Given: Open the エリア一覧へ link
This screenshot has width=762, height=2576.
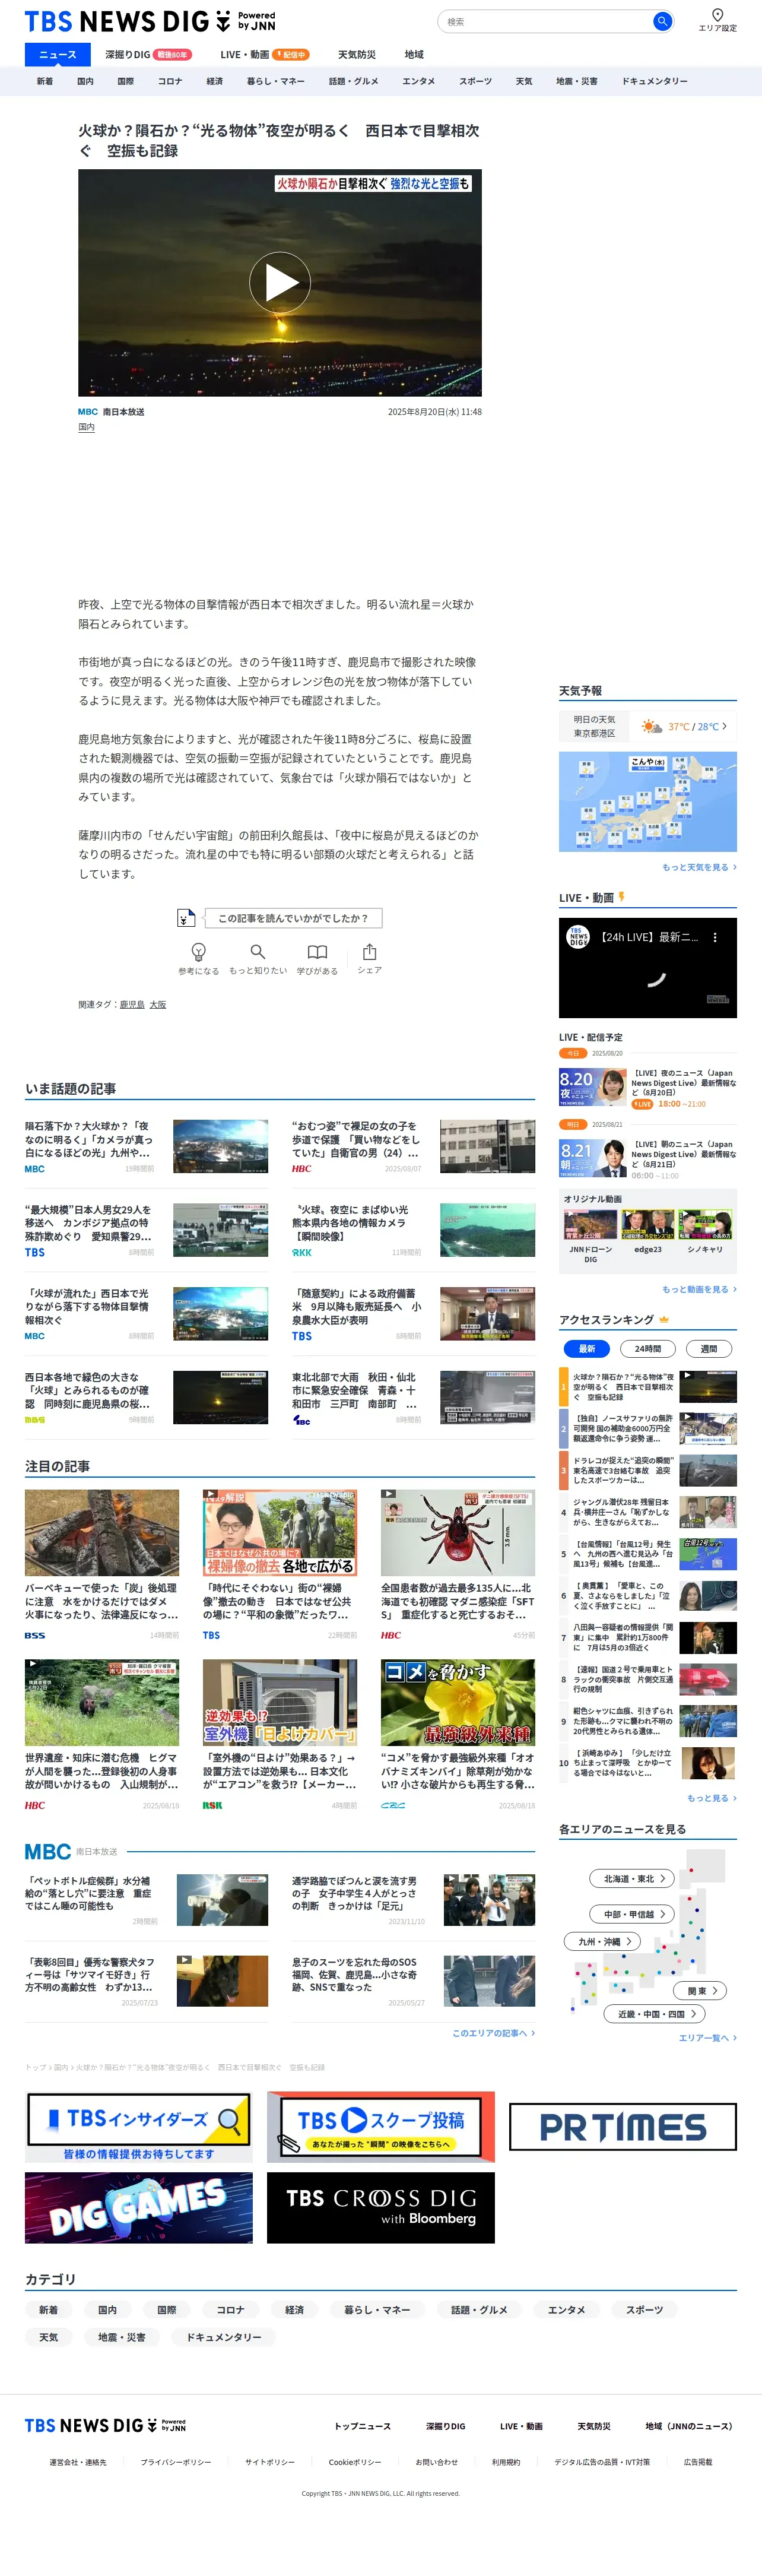Looking at the screenshot, I should point(708,2038).
